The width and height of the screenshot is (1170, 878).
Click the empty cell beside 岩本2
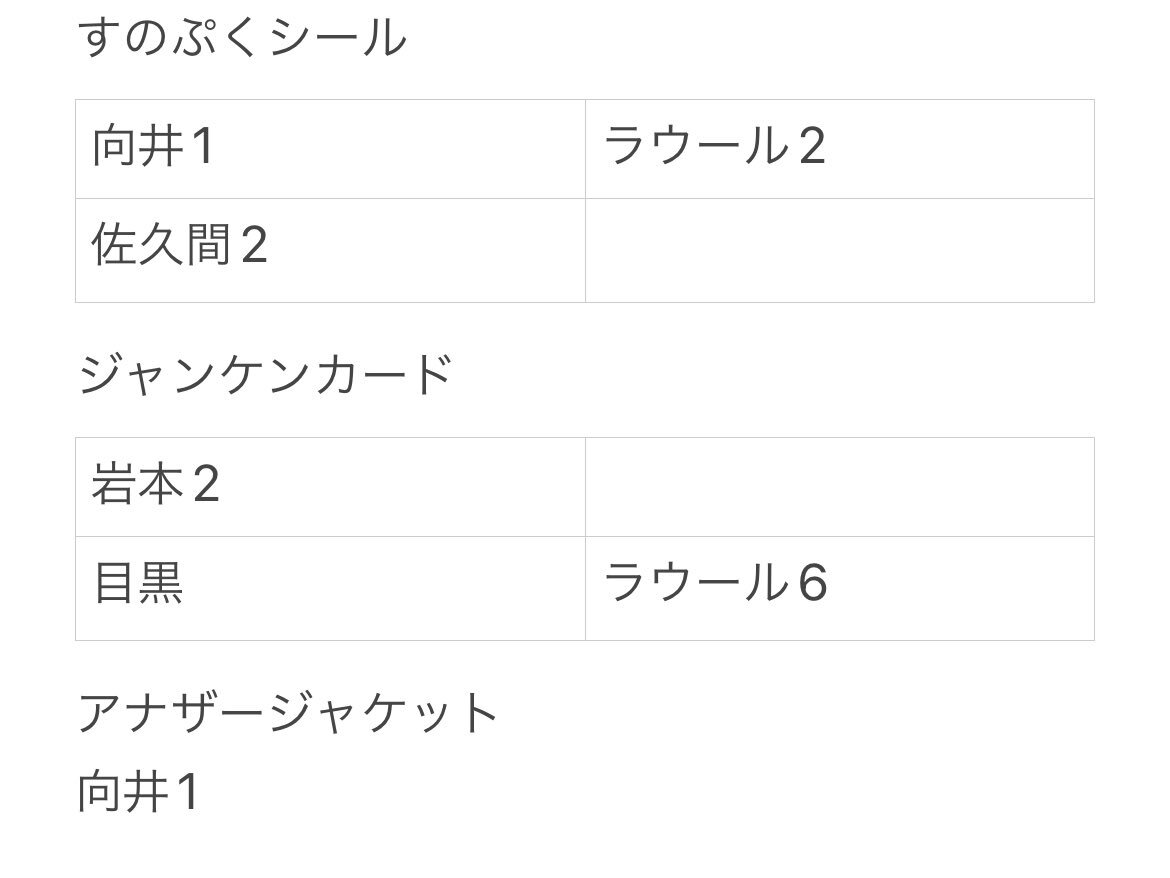[840, 487]
